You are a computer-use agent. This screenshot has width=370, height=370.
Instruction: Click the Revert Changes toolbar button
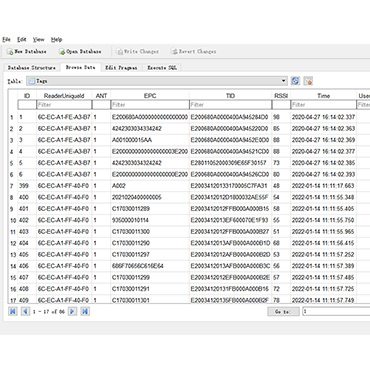(194, 52)
